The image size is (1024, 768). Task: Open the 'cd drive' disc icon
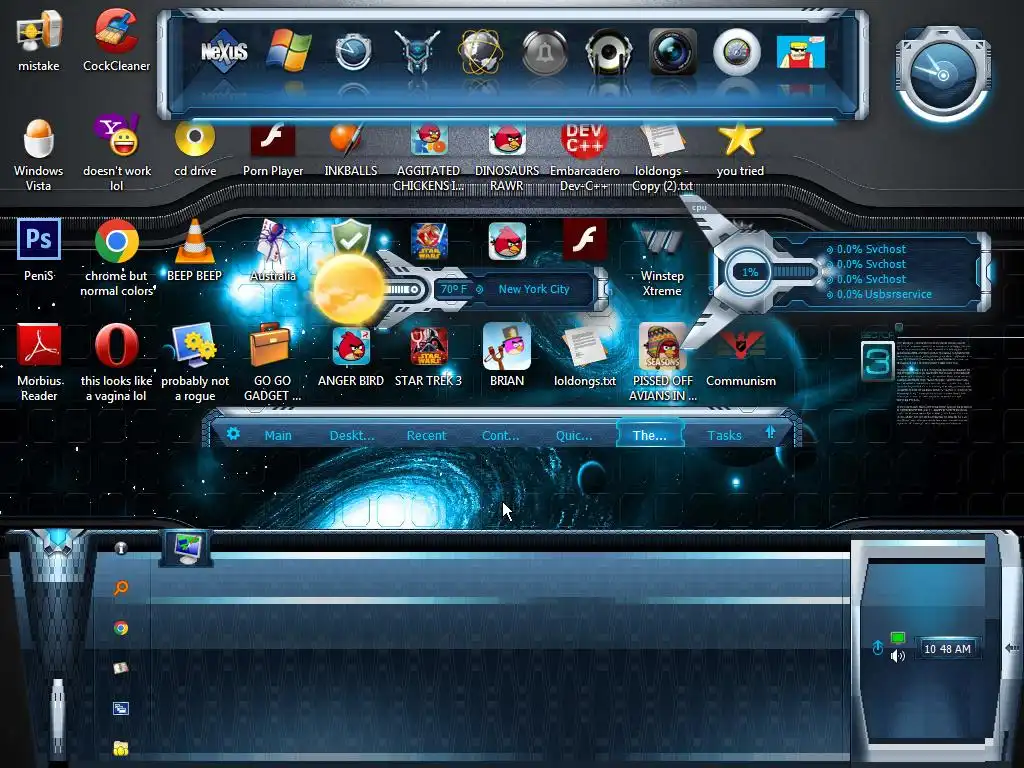[195, 149]
